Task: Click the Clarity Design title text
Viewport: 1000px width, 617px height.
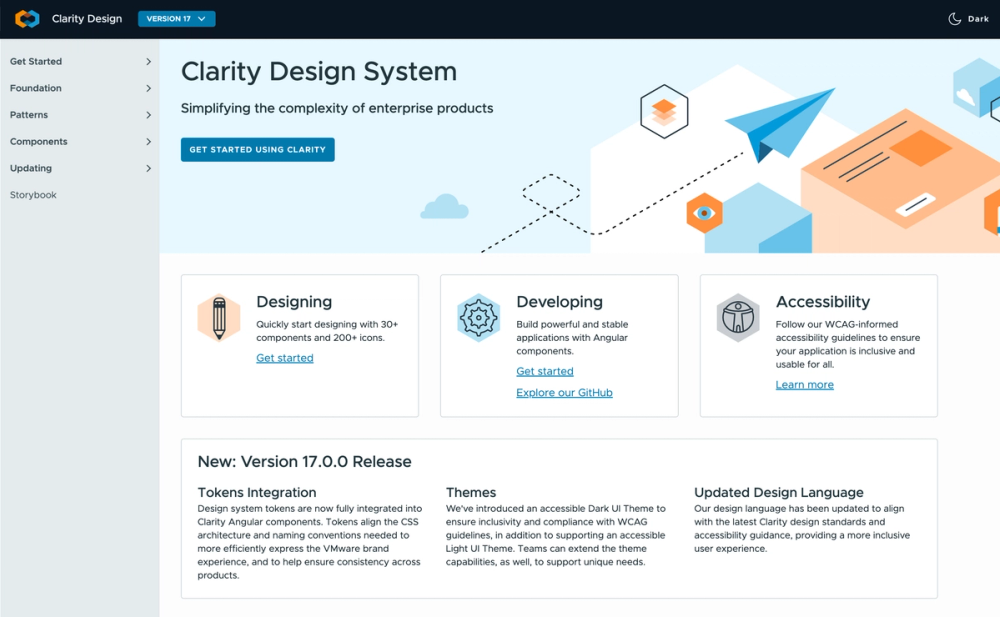Action: tap(87, 19)
